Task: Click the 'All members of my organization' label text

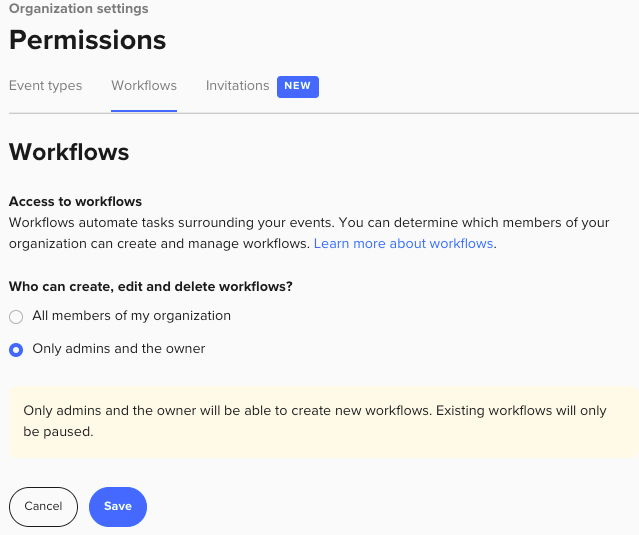Action: (x=131, y=316)
